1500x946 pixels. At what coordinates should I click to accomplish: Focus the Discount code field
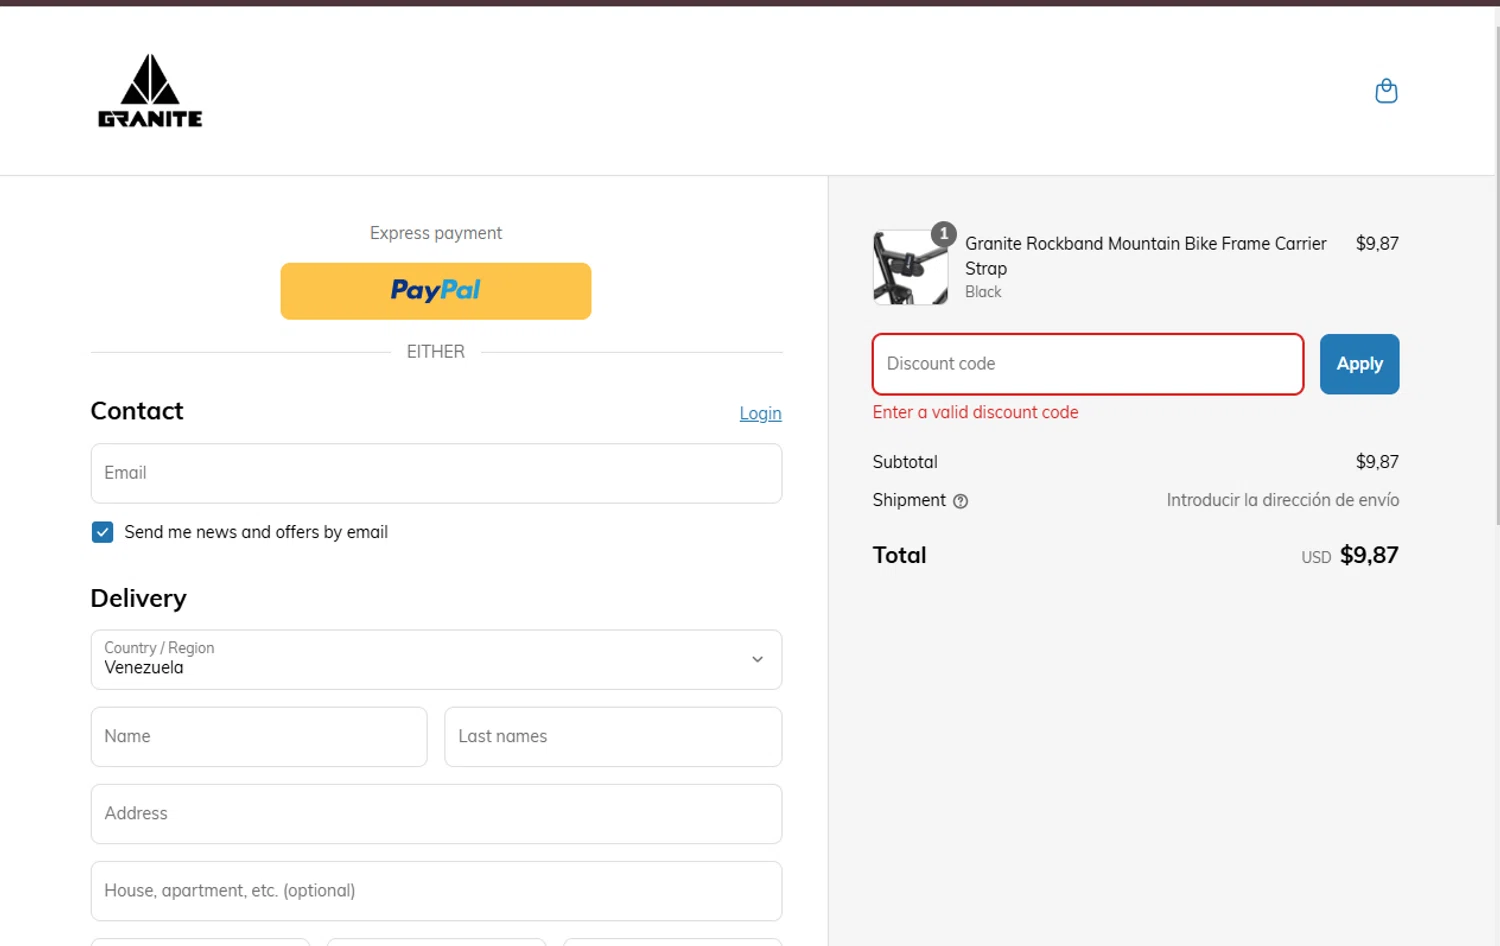click(x=1088, y=364)
